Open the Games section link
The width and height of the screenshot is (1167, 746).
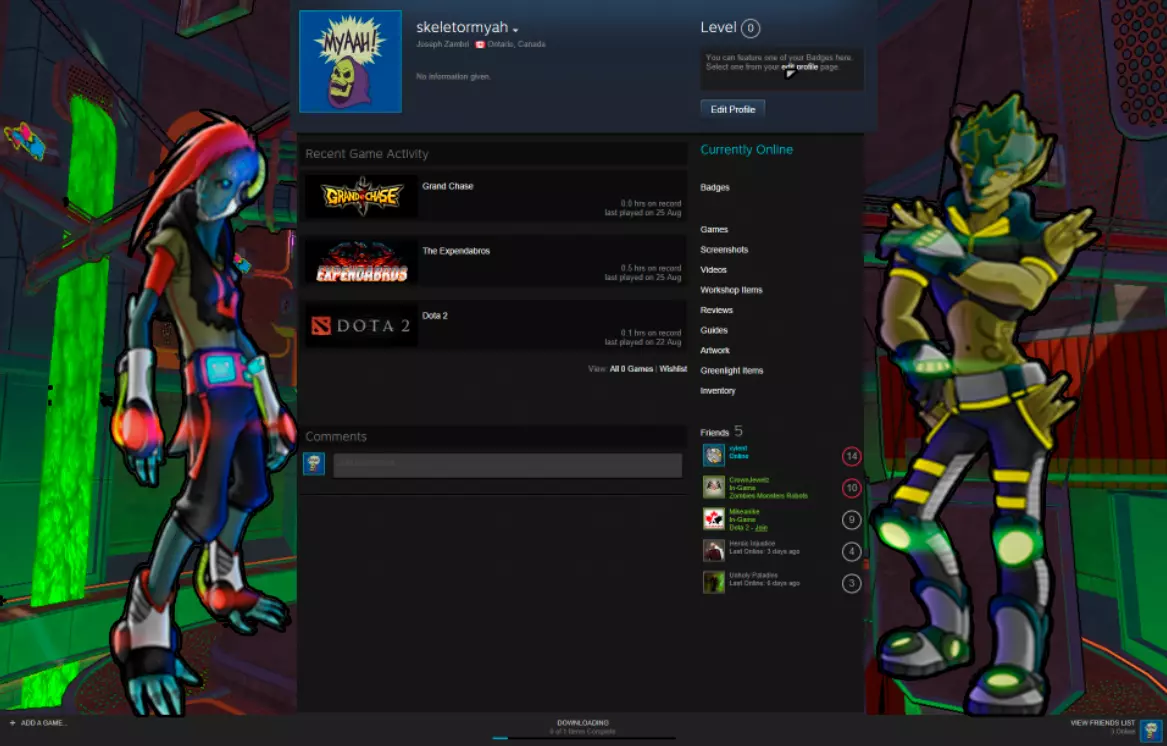point(714,229)
